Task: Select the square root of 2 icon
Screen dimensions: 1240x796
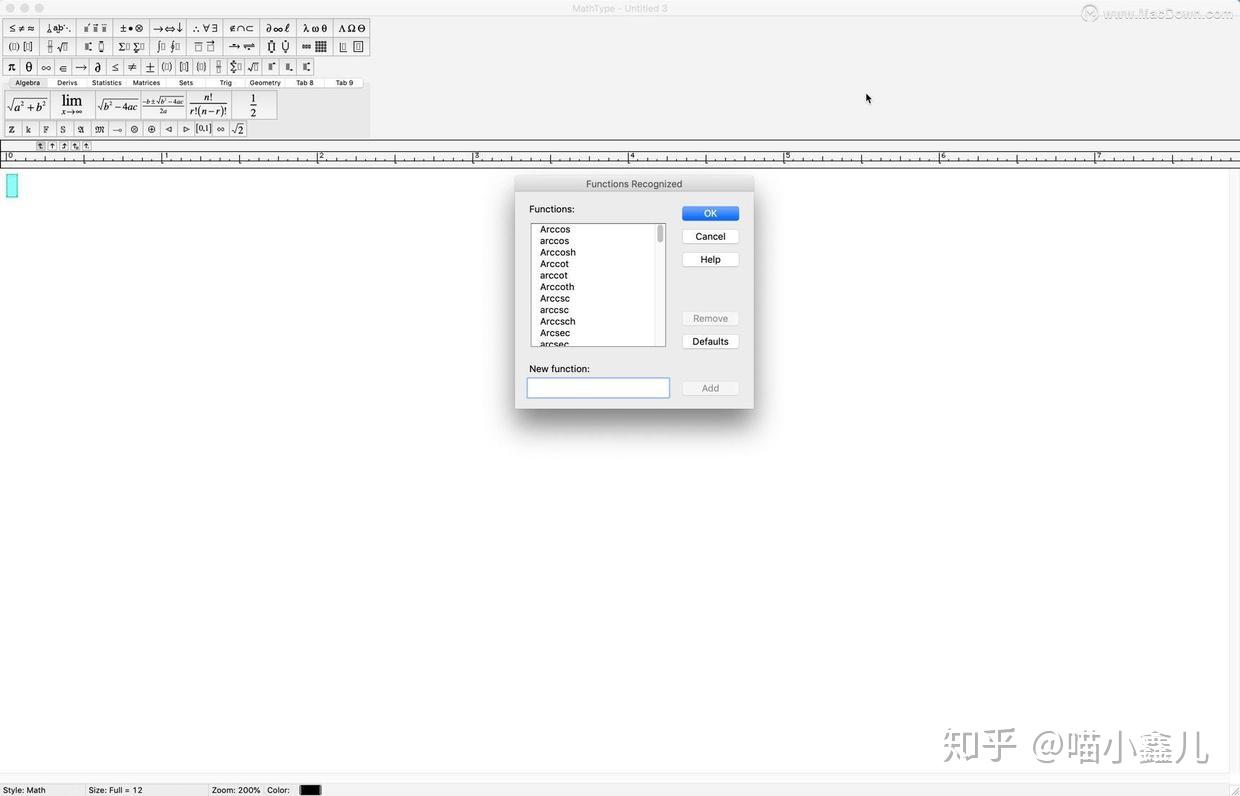Action: 238,128
